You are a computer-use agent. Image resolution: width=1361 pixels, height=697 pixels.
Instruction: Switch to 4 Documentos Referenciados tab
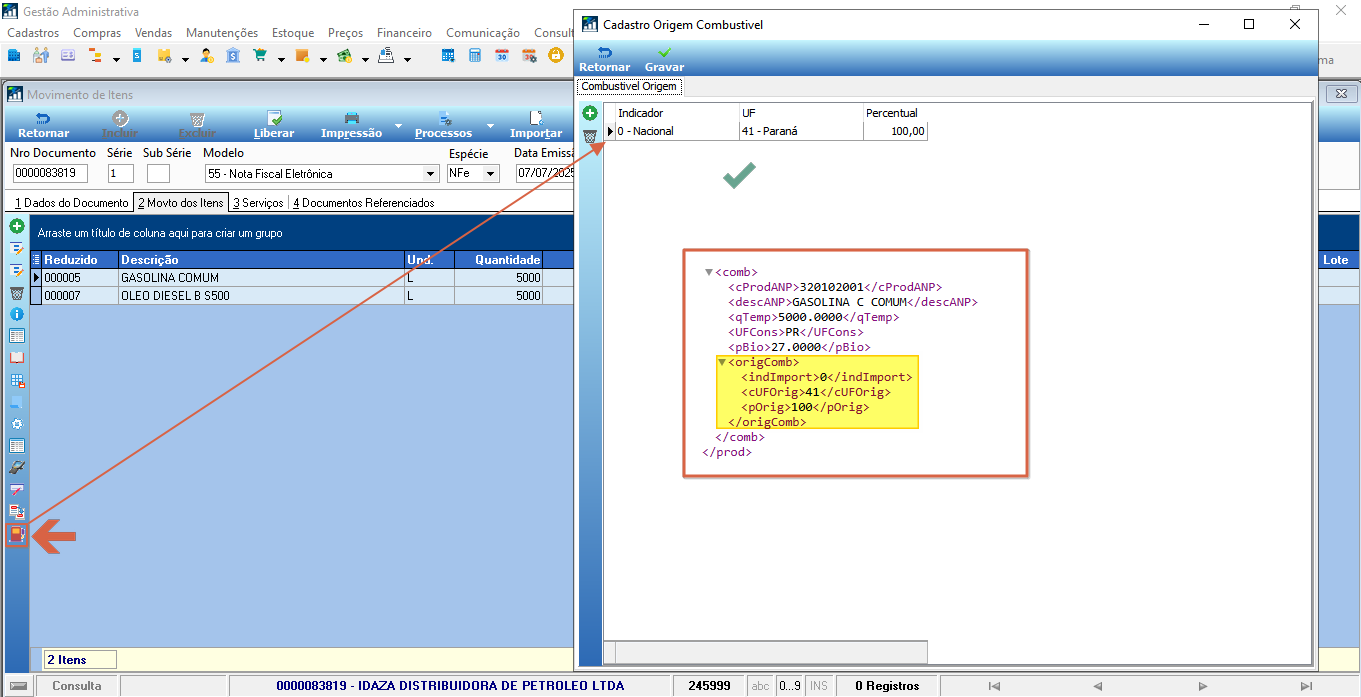click(x=362, y=203)
